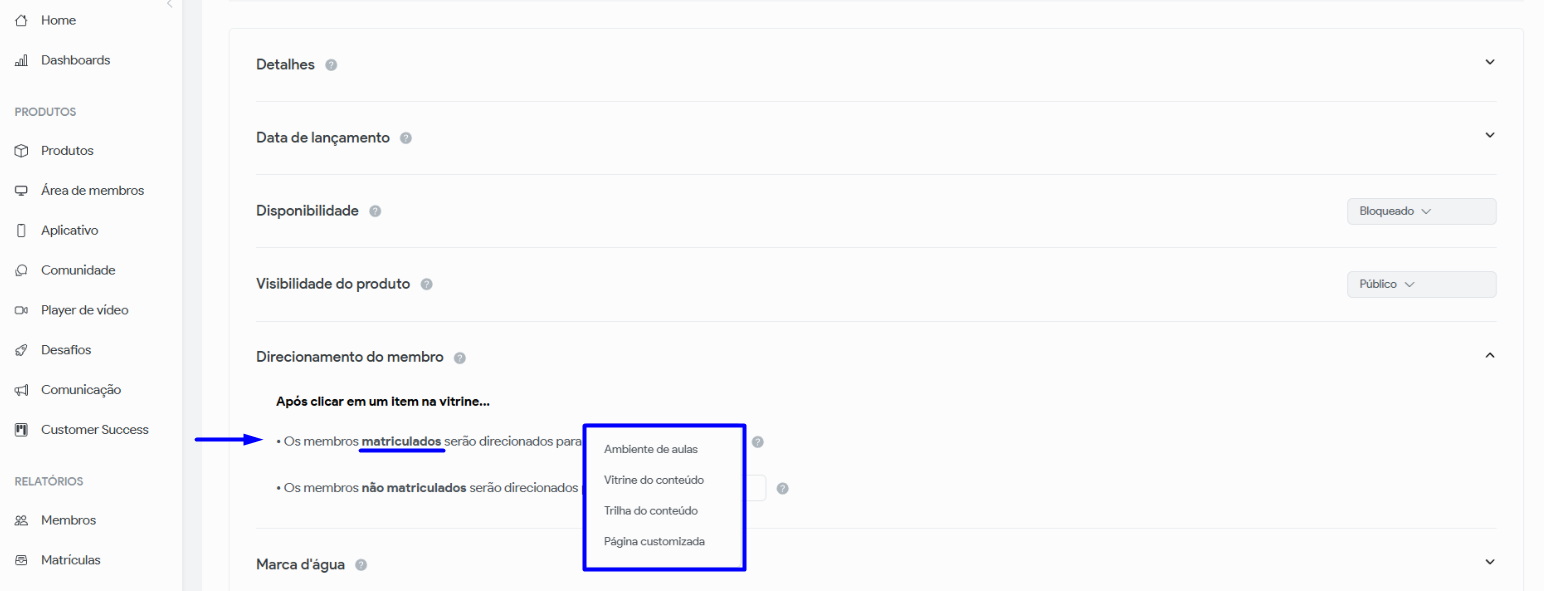Go to Área de membros
The image size is (1544, 591).
tap(92, 190)
